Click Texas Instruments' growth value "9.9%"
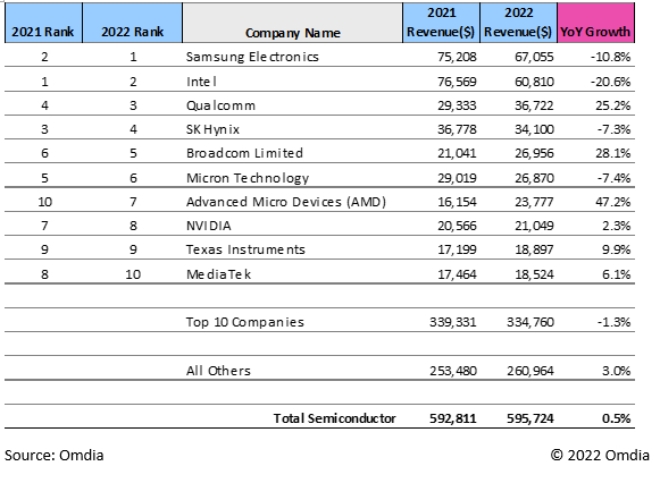660x483 pixels. 616,249
